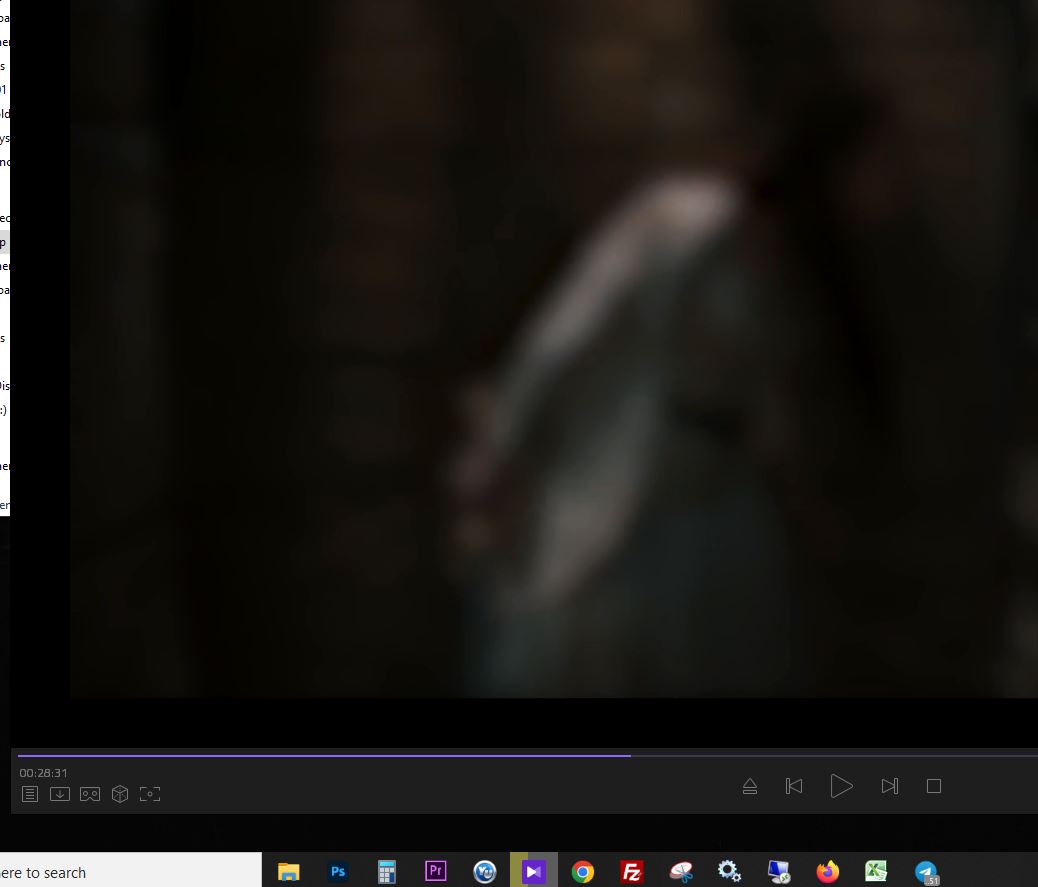This screenshot has height=887, width=1038.
Task: Switch to Photoshop in the taskbar
Action: click(x=338, y=872)
